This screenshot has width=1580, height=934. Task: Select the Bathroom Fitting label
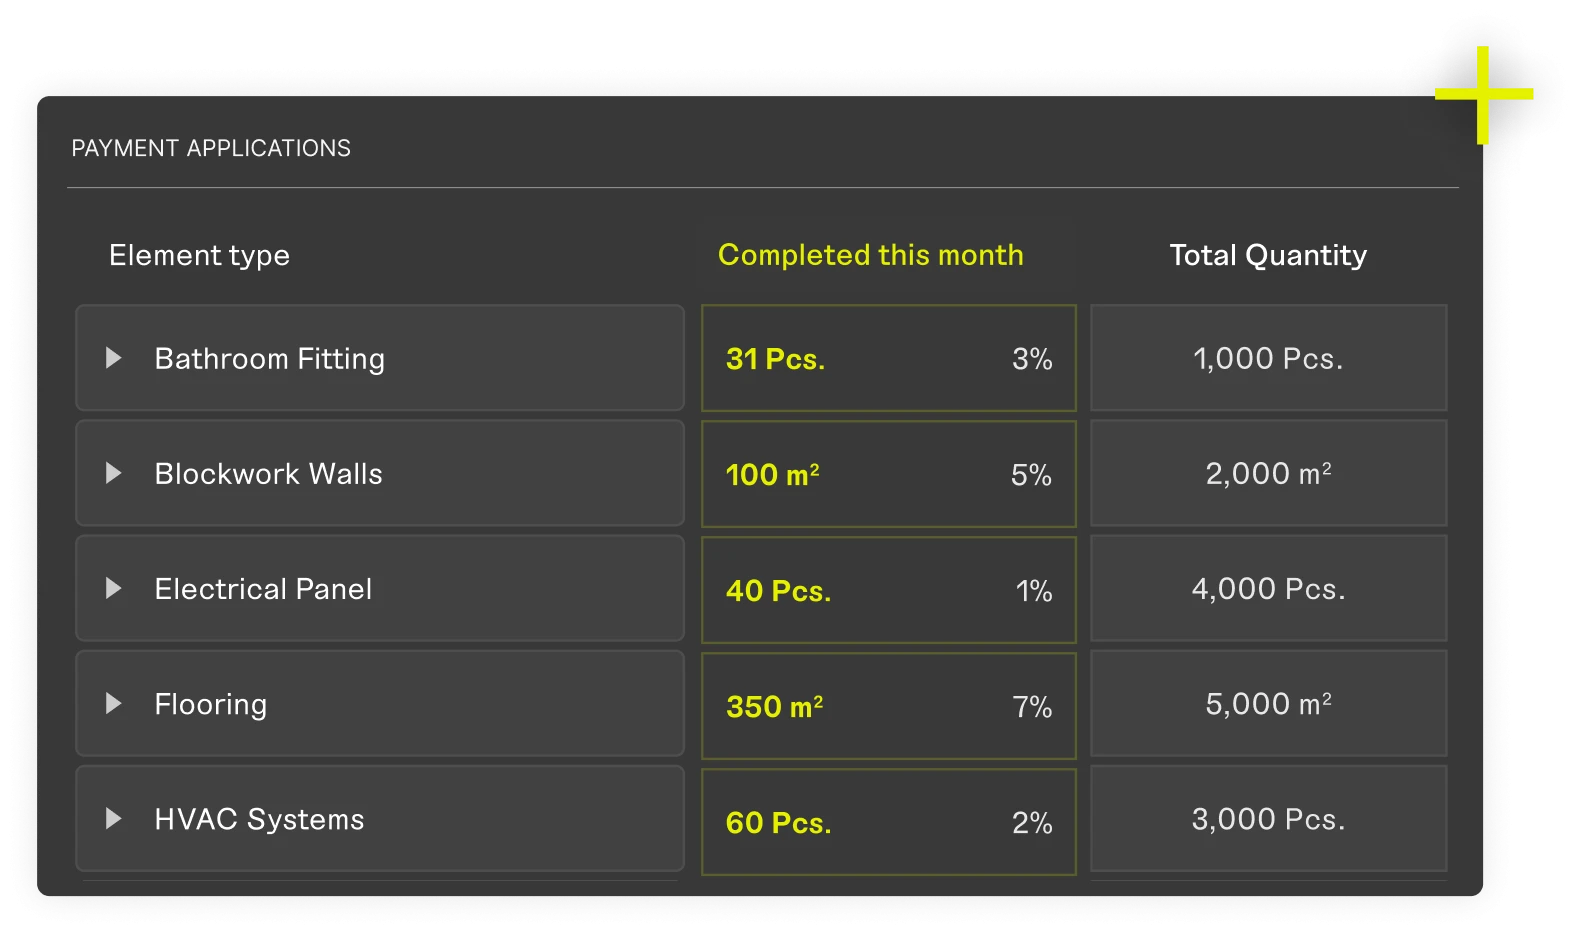pyautogui.click(x=269, y=359)
